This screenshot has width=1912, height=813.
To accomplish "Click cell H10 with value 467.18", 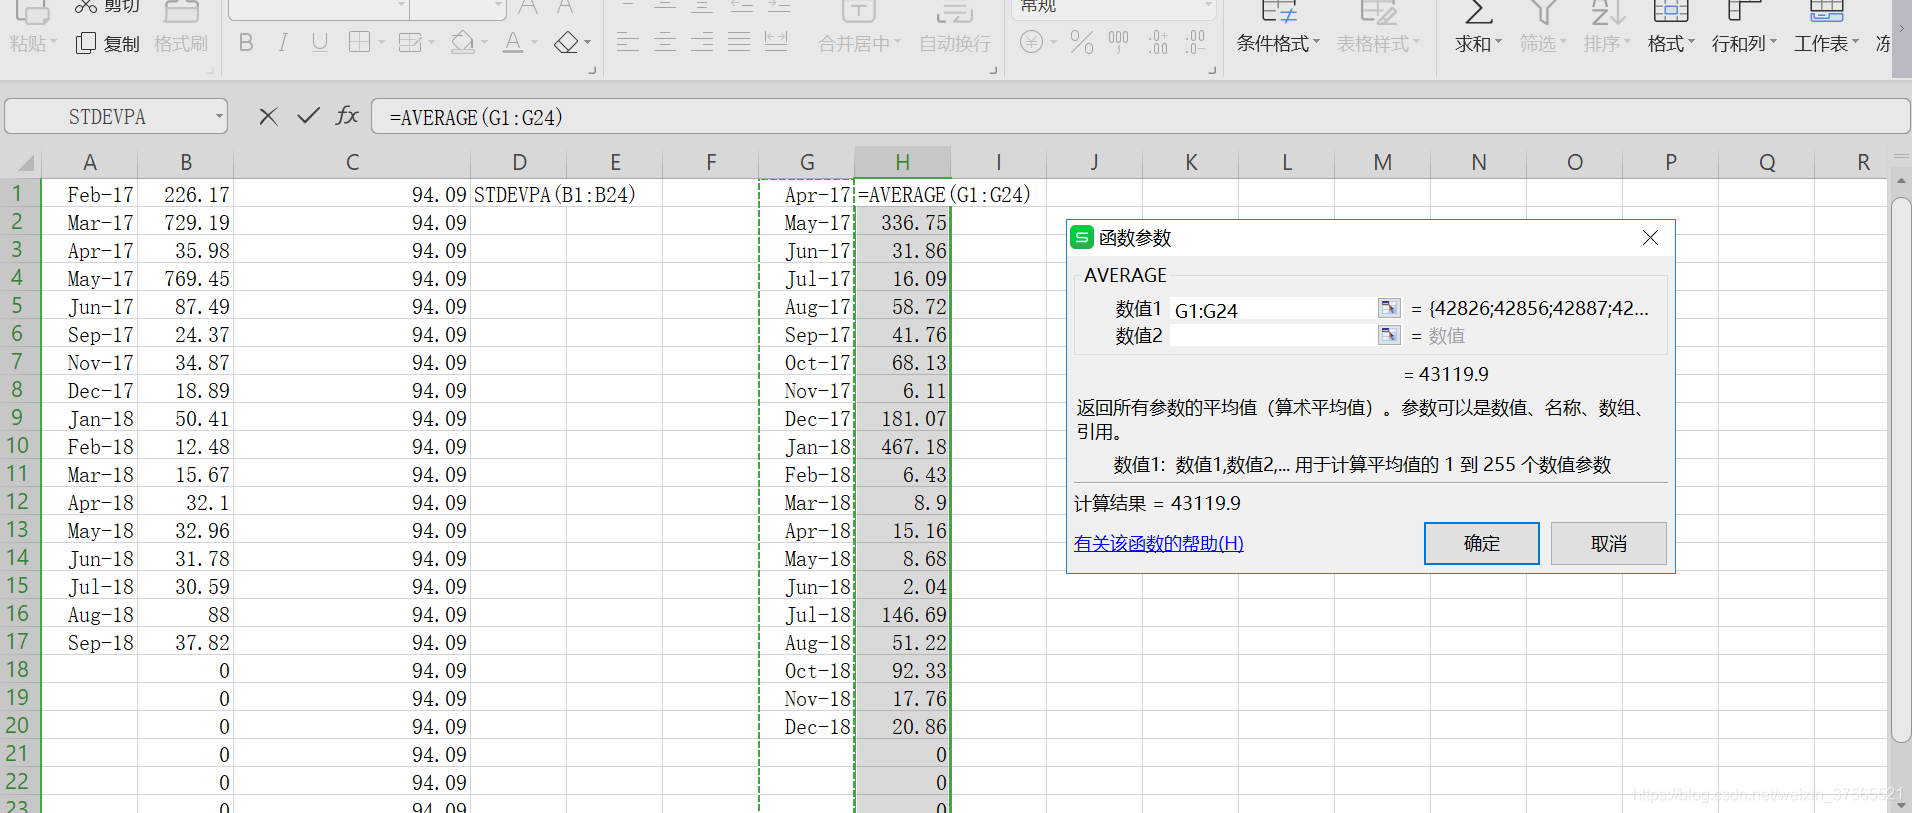I will (x=902, y=447).
